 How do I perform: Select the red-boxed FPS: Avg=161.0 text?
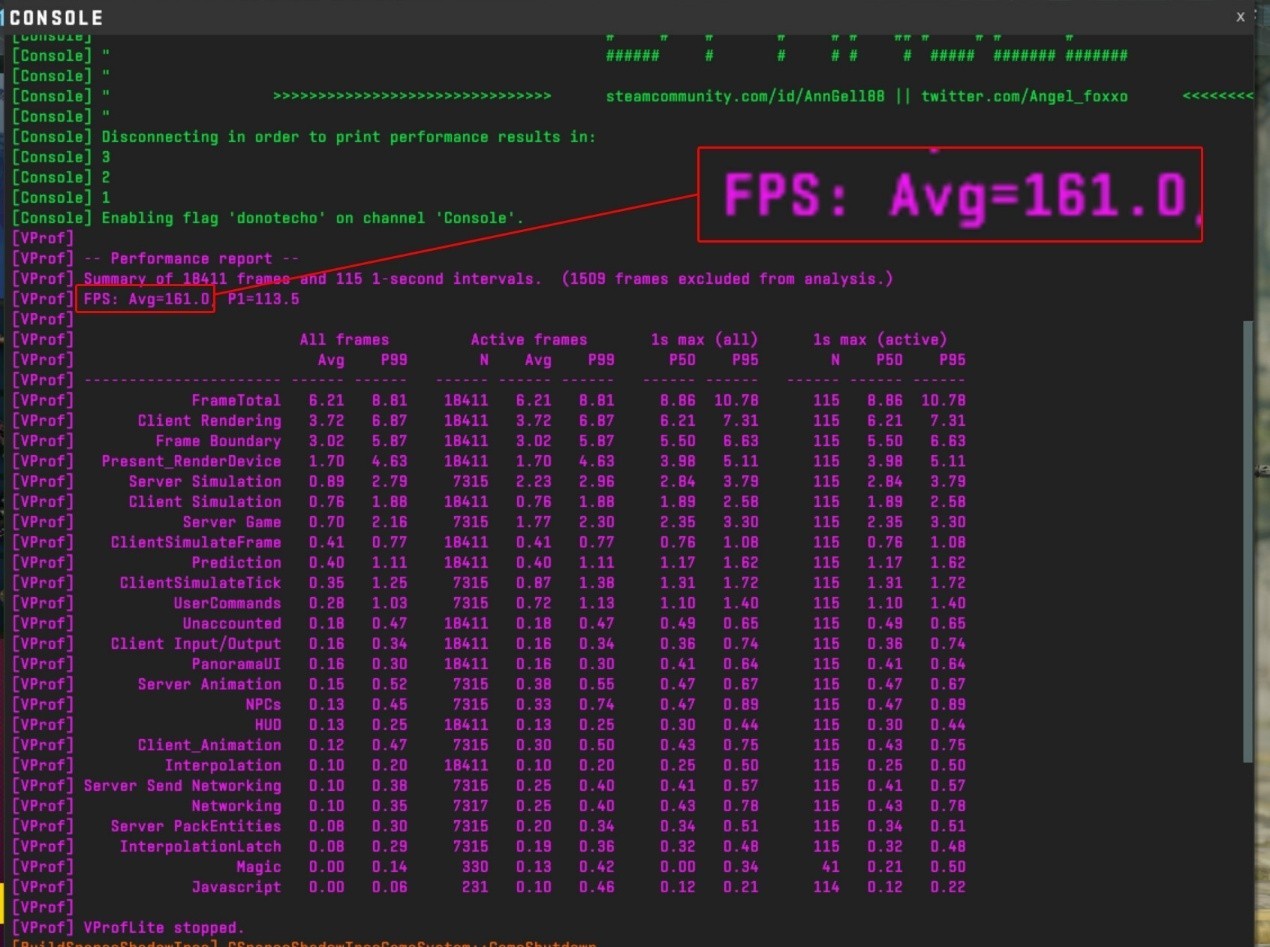146,299
